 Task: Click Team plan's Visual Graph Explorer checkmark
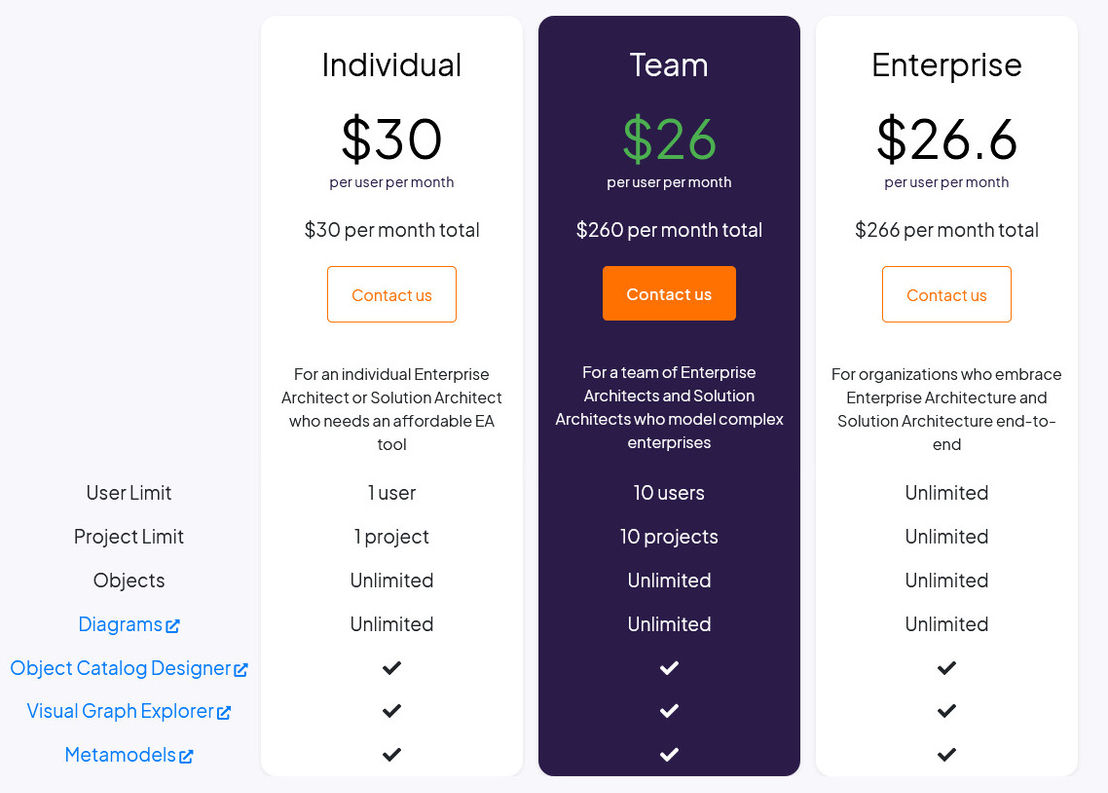669,711
